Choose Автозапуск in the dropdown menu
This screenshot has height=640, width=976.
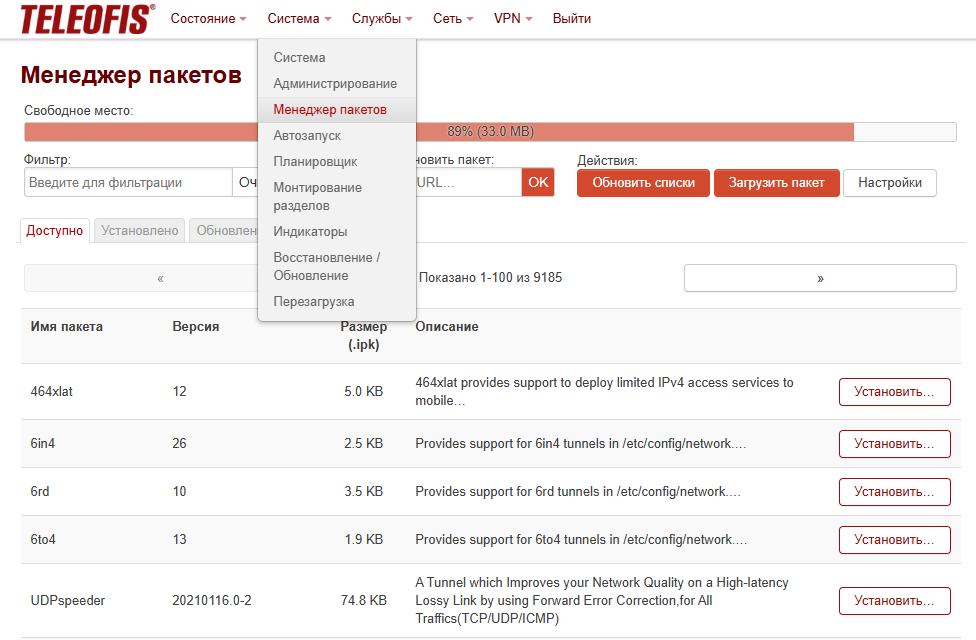307,136
